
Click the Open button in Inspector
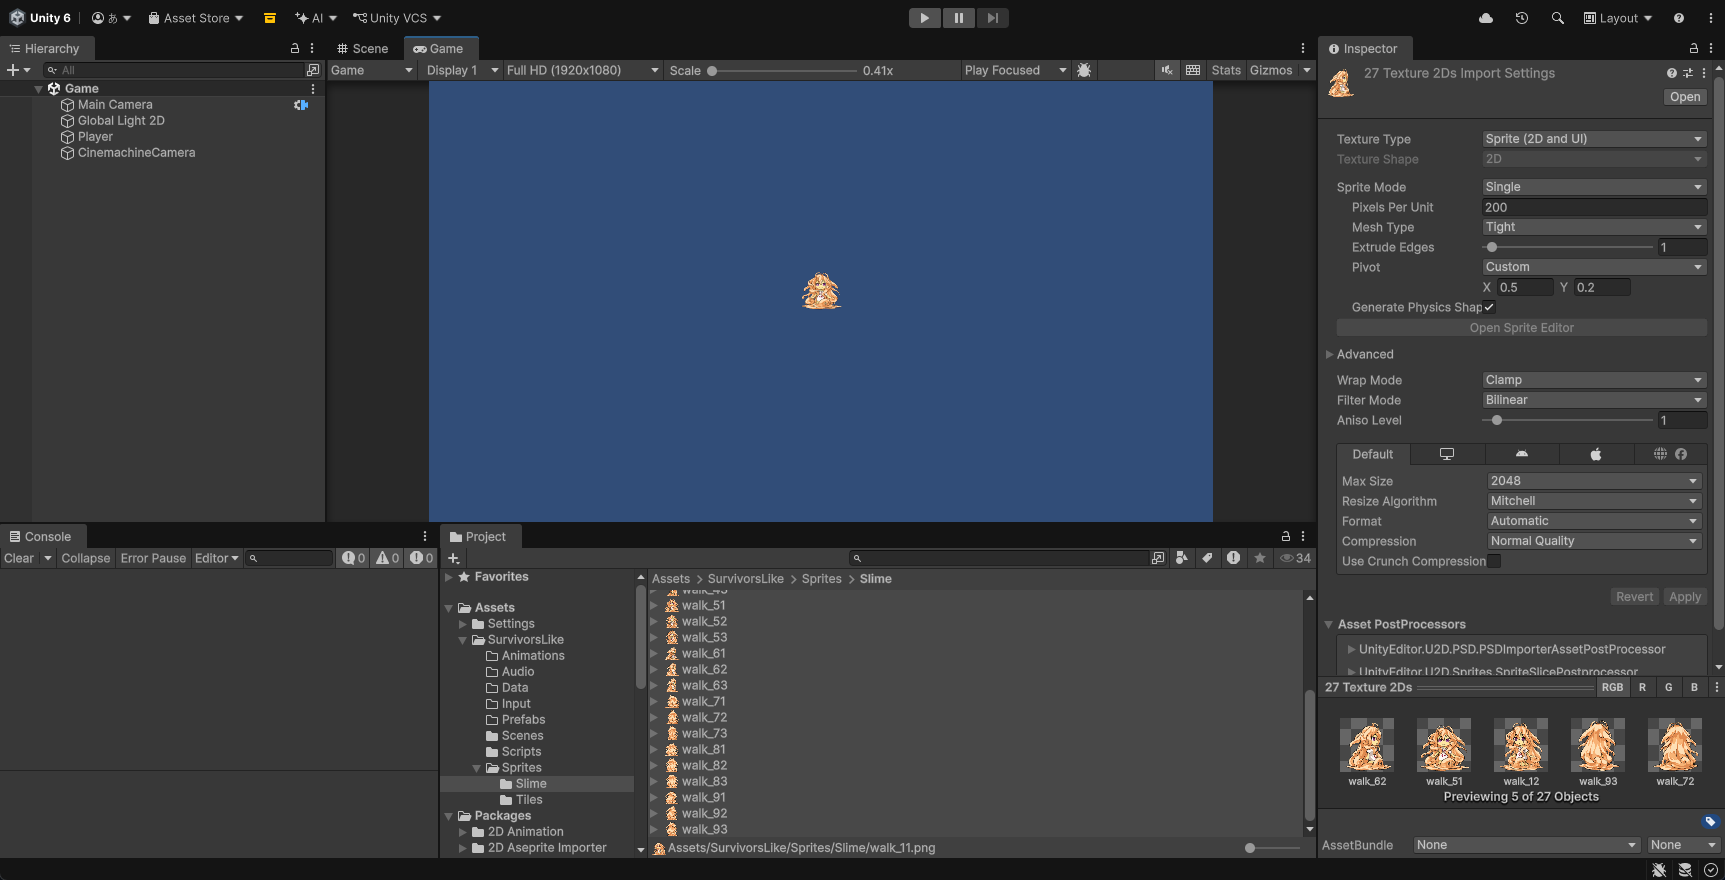[1685, 97]
